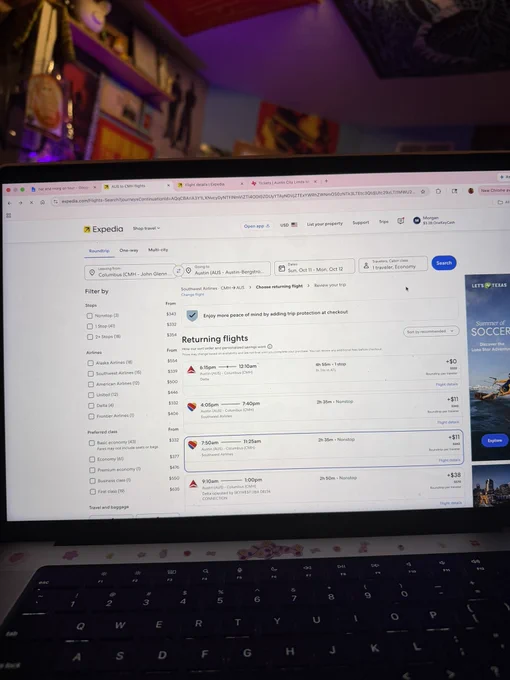
Task: Open Travelers, Cabin class selector
Action: tap(393, 264)
